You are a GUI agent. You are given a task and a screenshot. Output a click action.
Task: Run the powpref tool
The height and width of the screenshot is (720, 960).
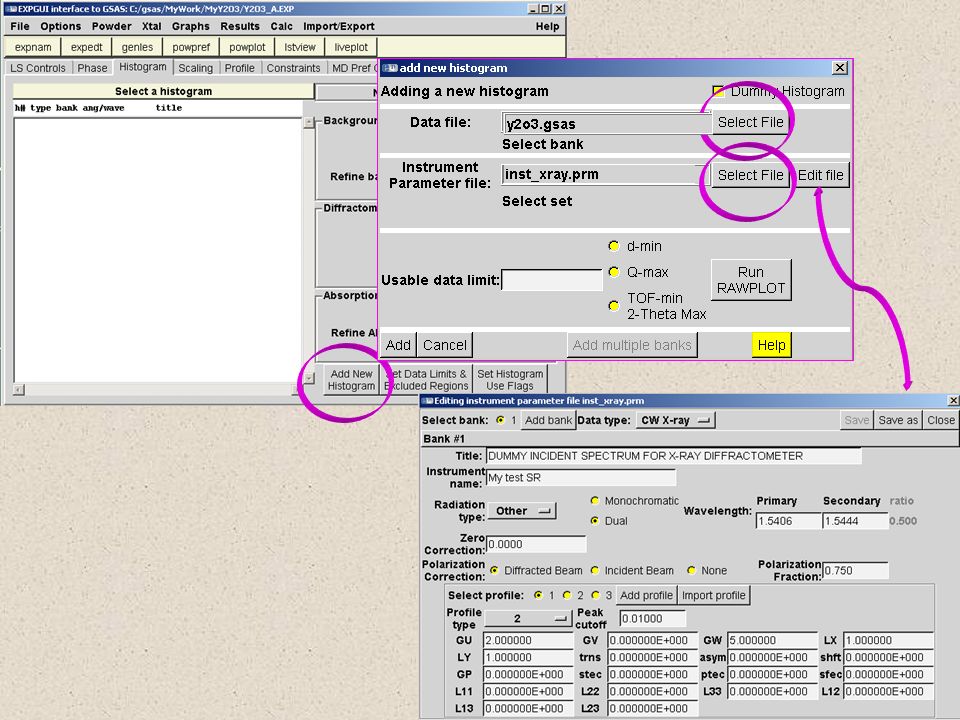[x=191, y=47]
